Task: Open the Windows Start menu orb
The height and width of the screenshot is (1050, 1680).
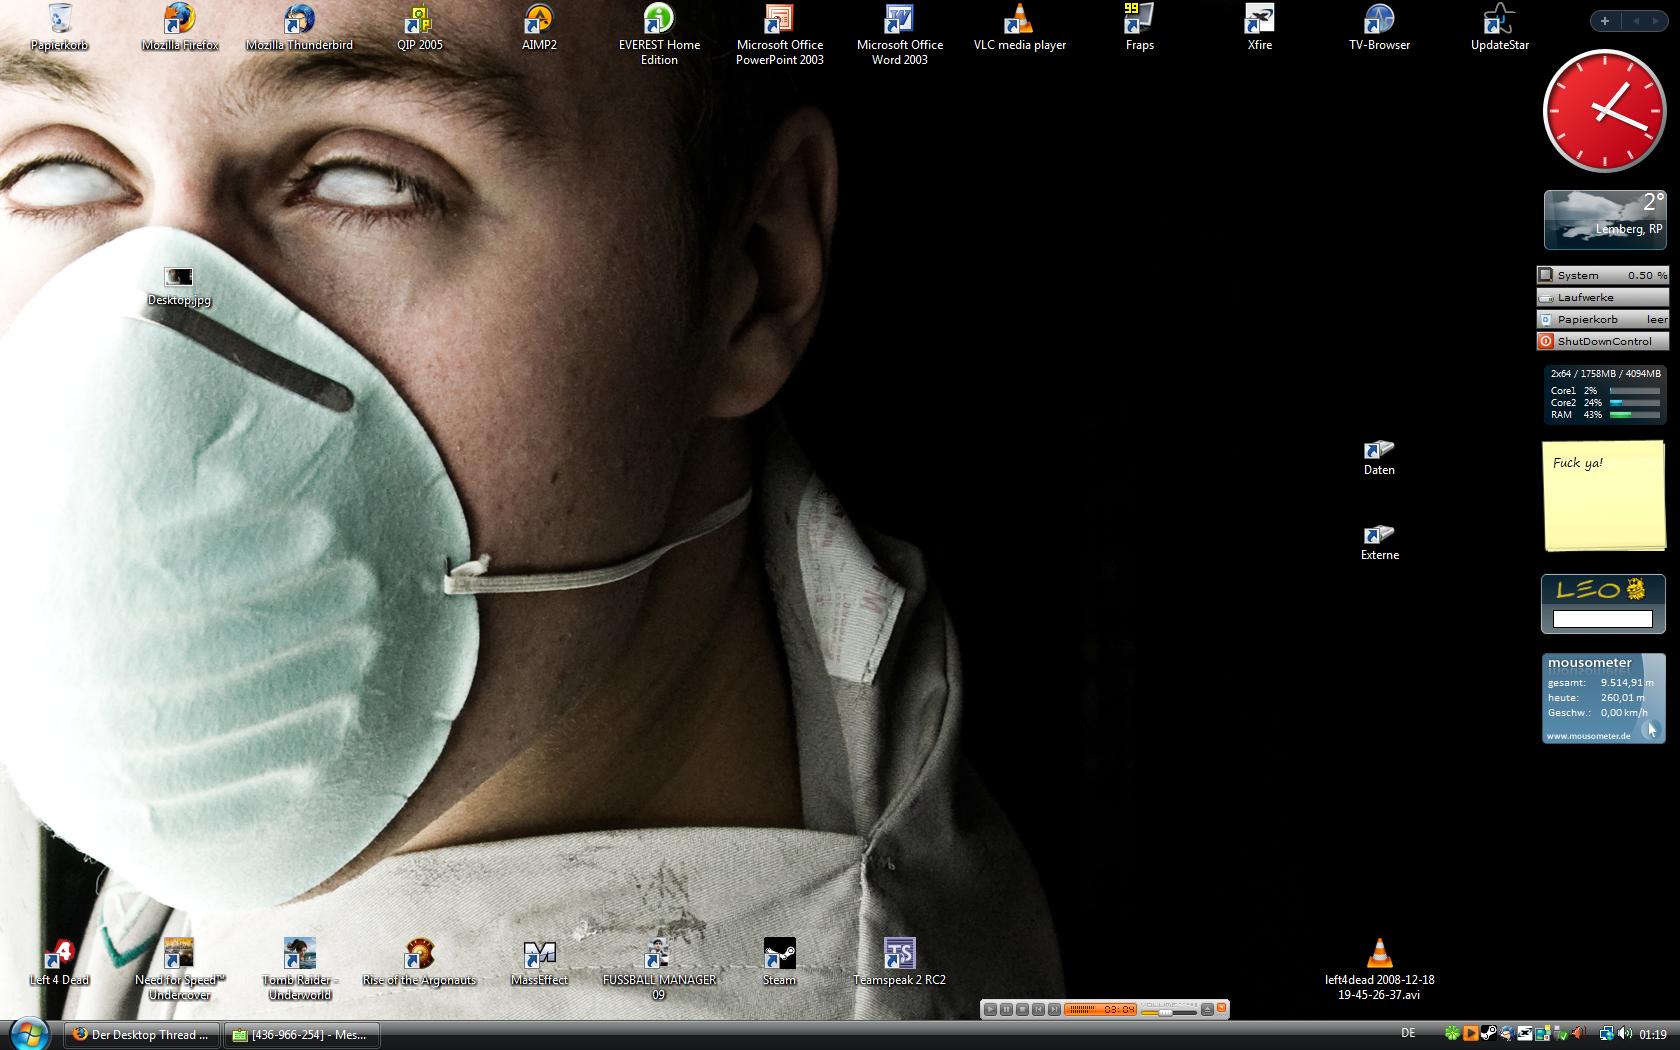Action: click(x=29, y=1033)
